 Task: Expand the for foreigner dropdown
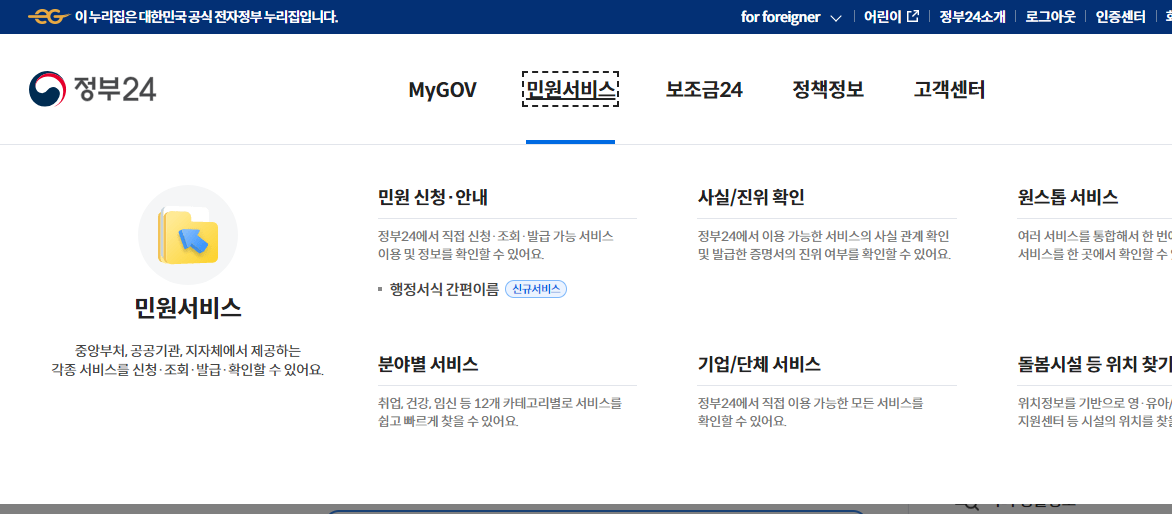click(792, 16)
